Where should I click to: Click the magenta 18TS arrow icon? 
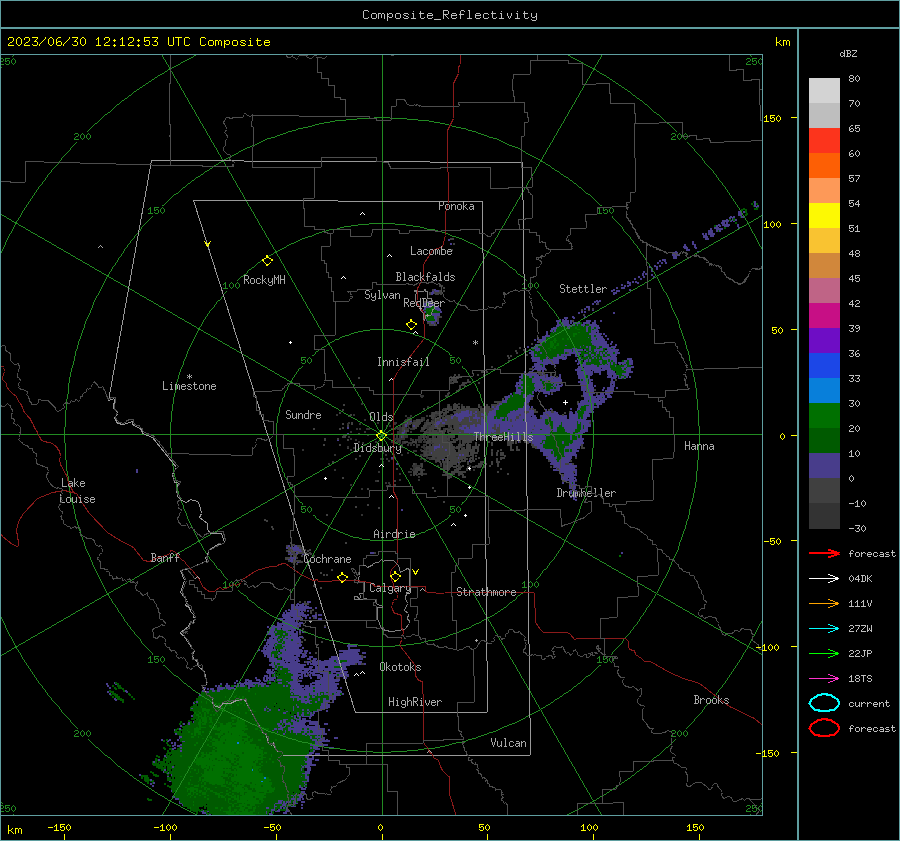pyautogui.click(x=824, y=679)
